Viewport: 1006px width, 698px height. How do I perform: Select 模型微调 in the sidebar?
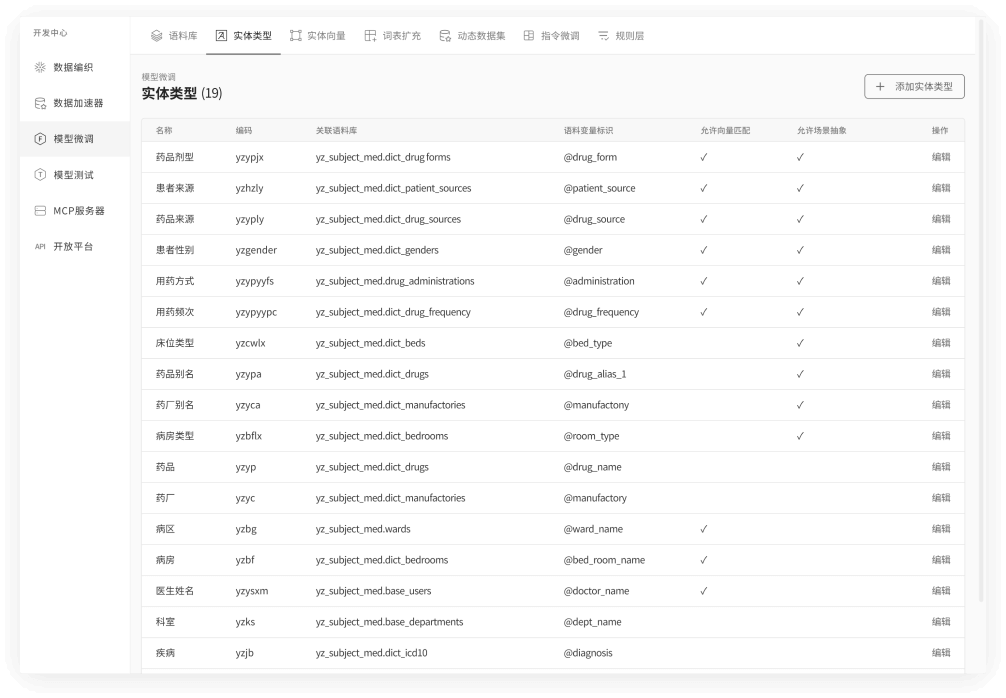point(73,139)
